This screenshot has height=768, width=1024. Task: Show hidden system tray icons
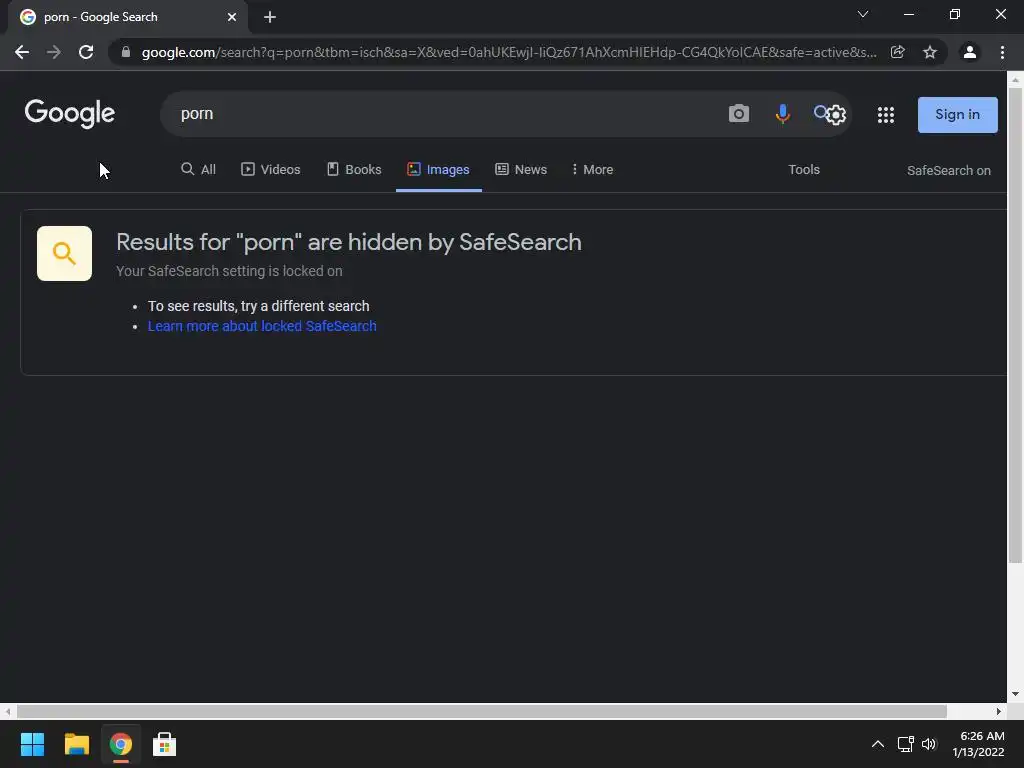(878, 744)
